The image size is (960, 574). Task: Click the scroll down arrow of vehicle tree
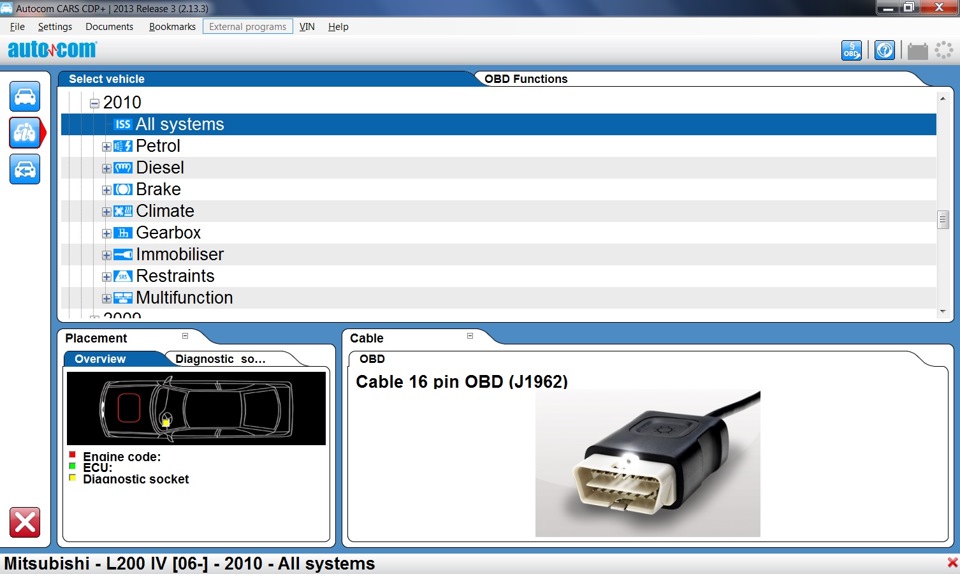943,311
